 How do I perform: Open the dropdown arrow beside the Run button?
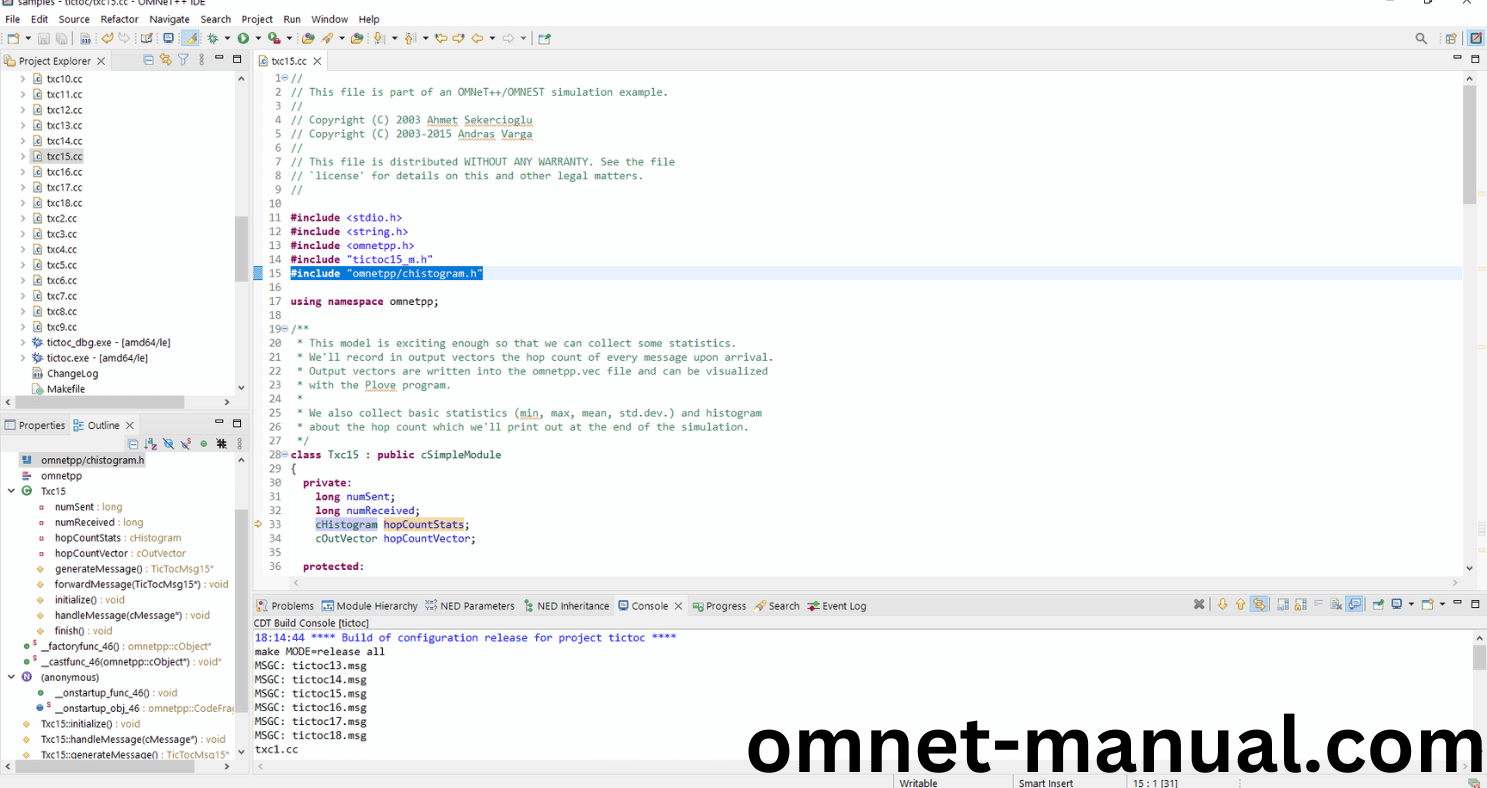[x=256, y=38]
